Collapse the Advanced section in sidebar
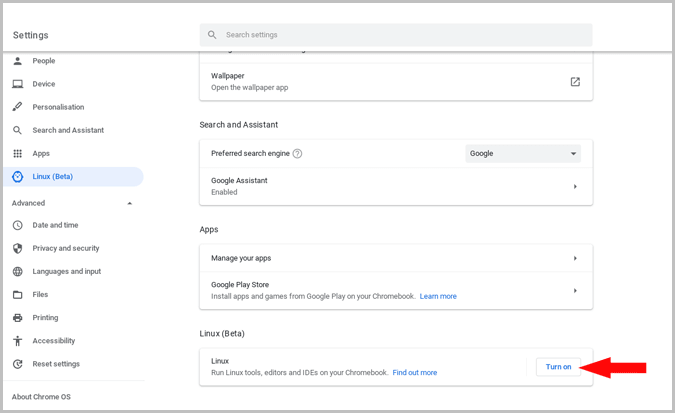This screenshot has height=413, width=675. (x=129, y=203)
